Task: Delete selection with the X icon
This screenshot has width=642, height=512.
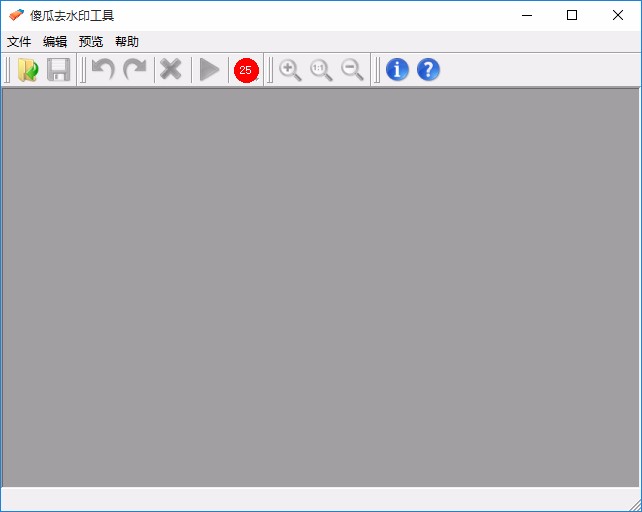Action: [x=170, y=69]
